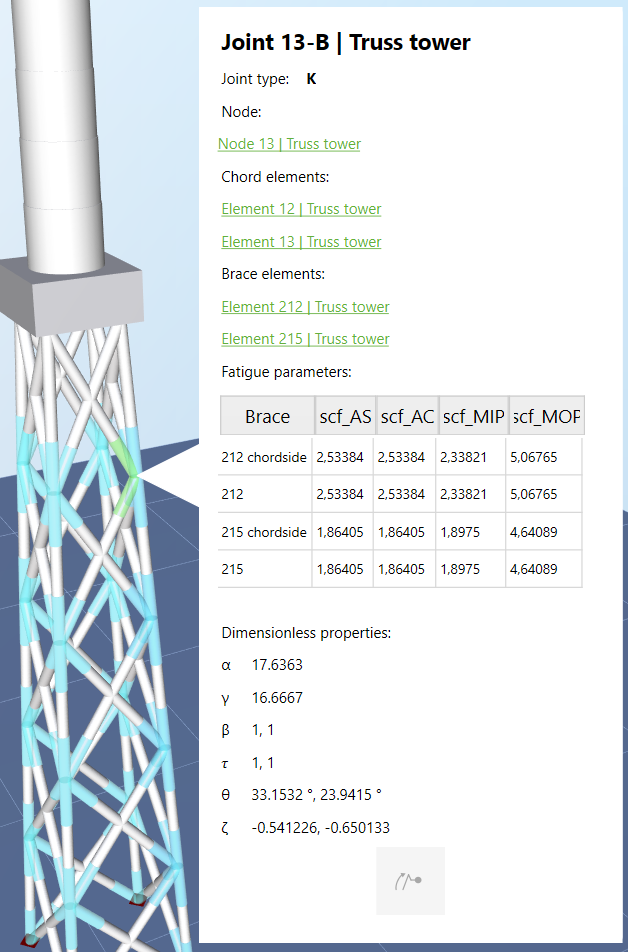Open chord Element 13 | Truss tower link
This screenshot has width=628, height=952.
pos(301,242)
